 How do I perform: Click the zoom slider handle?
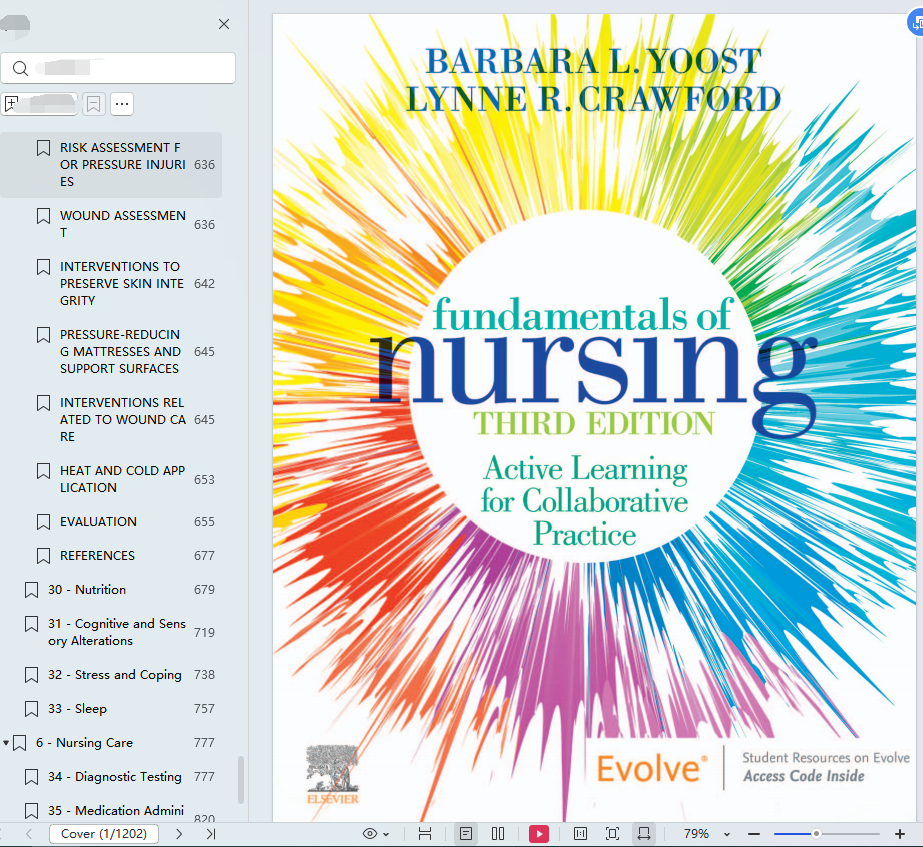click(x=816, y=834)
